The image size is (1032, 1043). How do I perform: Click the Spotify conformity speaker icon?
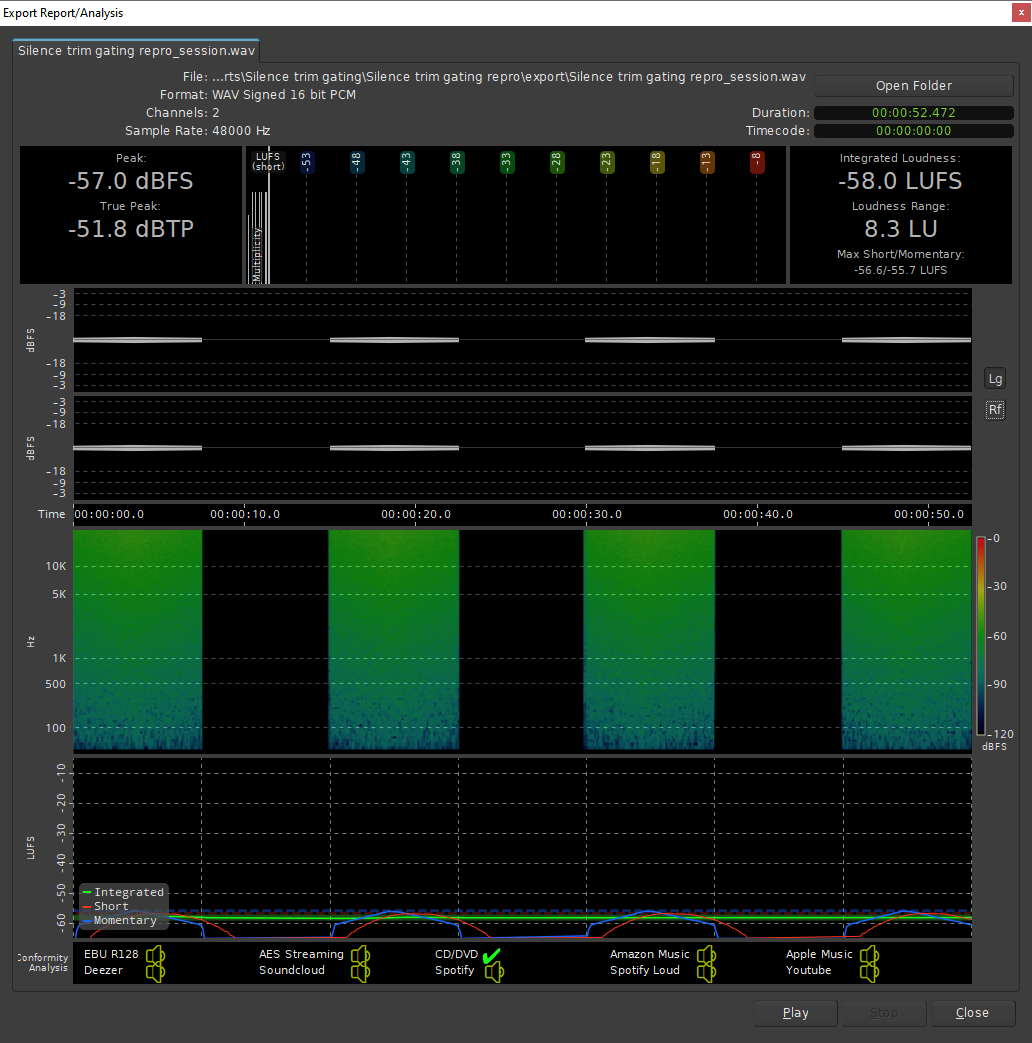[x=494, y=971]
